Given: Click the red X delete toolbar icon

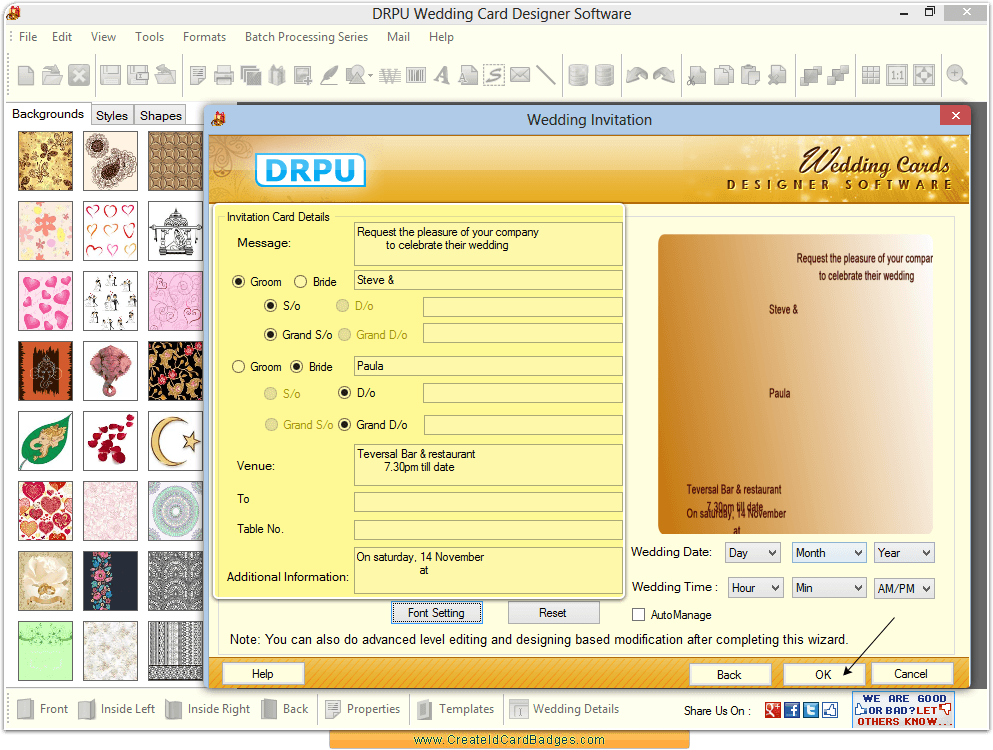Looking at the screenshot, I should 79,75.
